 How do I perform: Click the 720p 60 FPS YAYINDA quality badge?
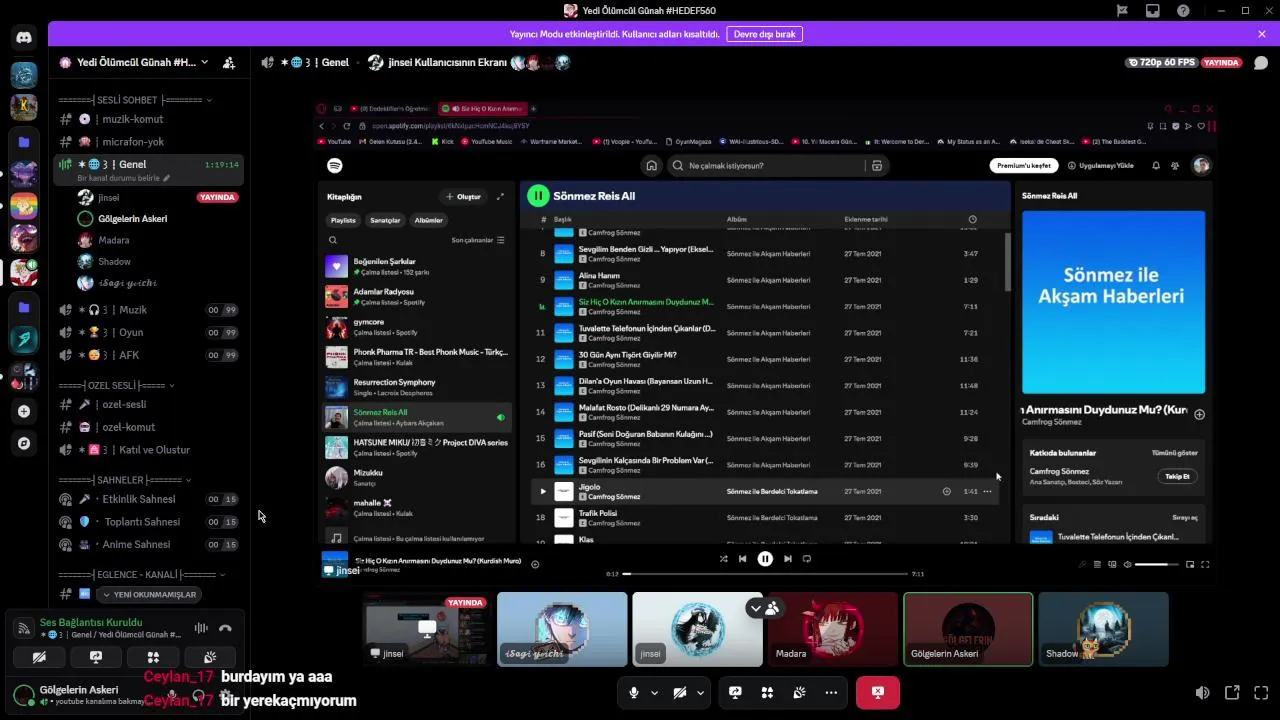[1185, 62]
